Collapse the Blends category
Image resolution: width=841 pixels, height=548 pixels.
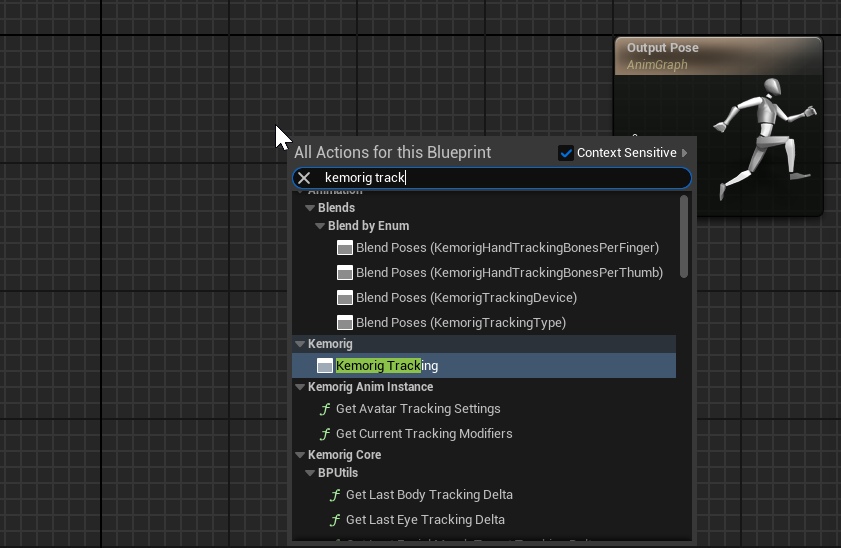pos(310,208)
